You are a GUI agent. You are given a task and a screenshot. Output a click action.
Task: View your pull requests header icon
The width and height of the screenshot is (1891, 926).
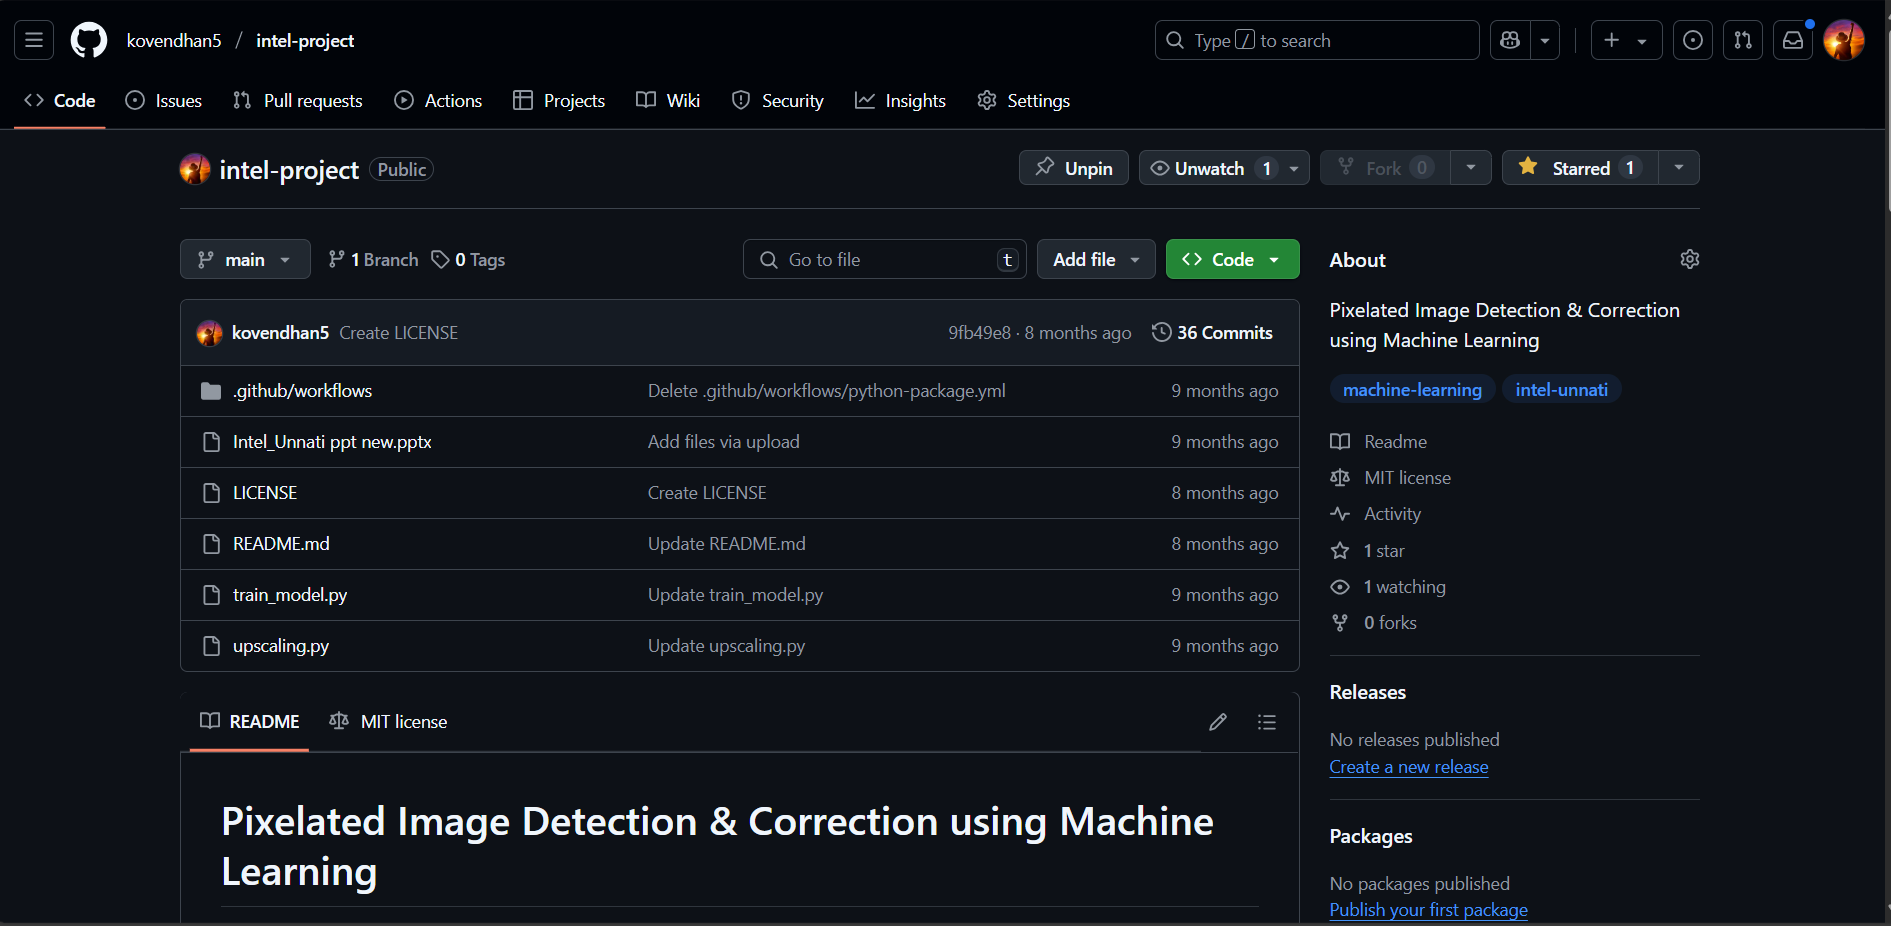coord(1743,40)
